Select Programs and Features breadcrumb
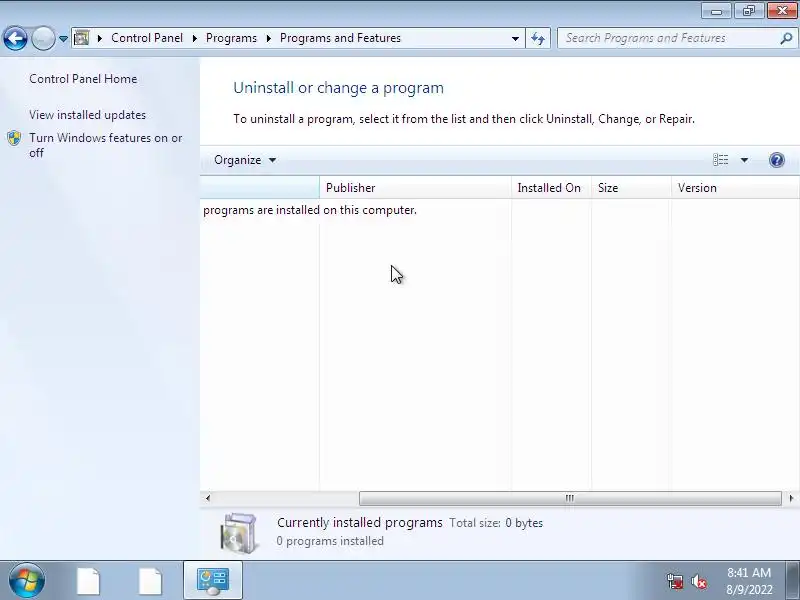 340,38
